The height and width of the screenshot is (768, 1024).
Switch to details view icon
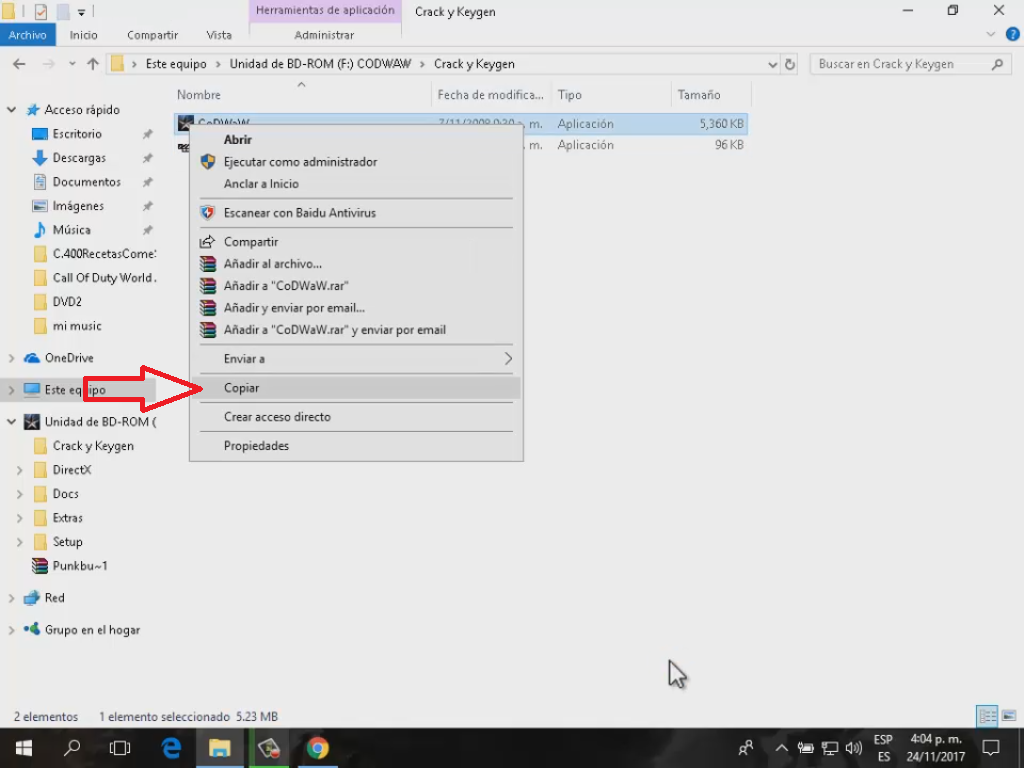click(x=987, y=716)
